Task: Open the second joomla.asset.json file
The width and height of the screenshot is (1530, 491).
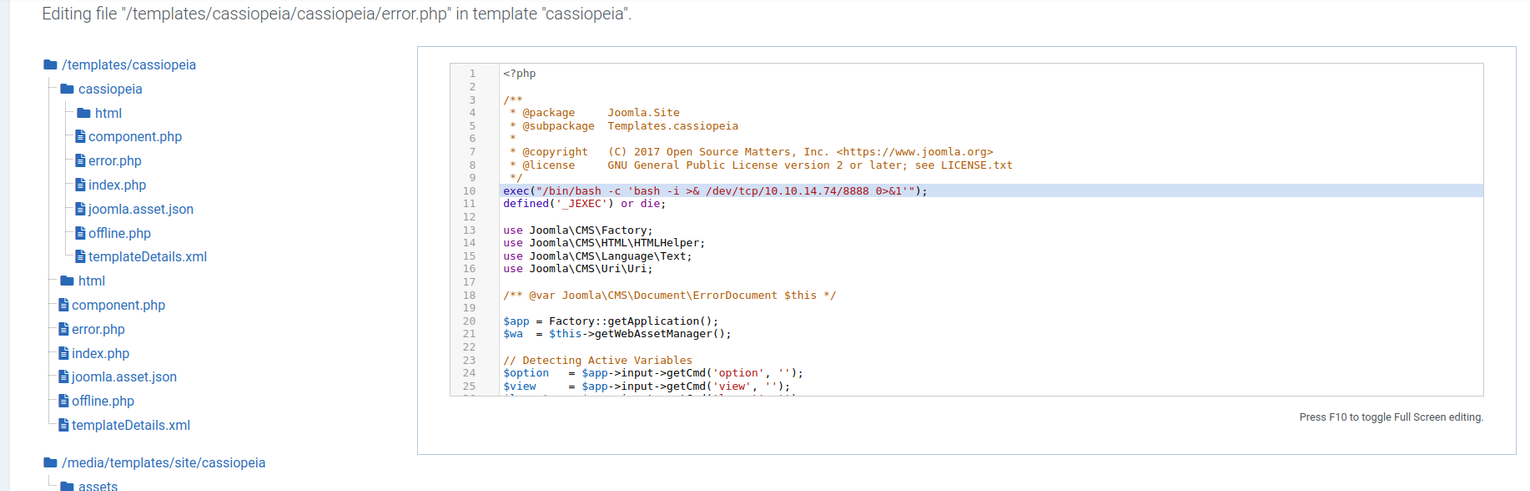Action: [x=124, y=377]
